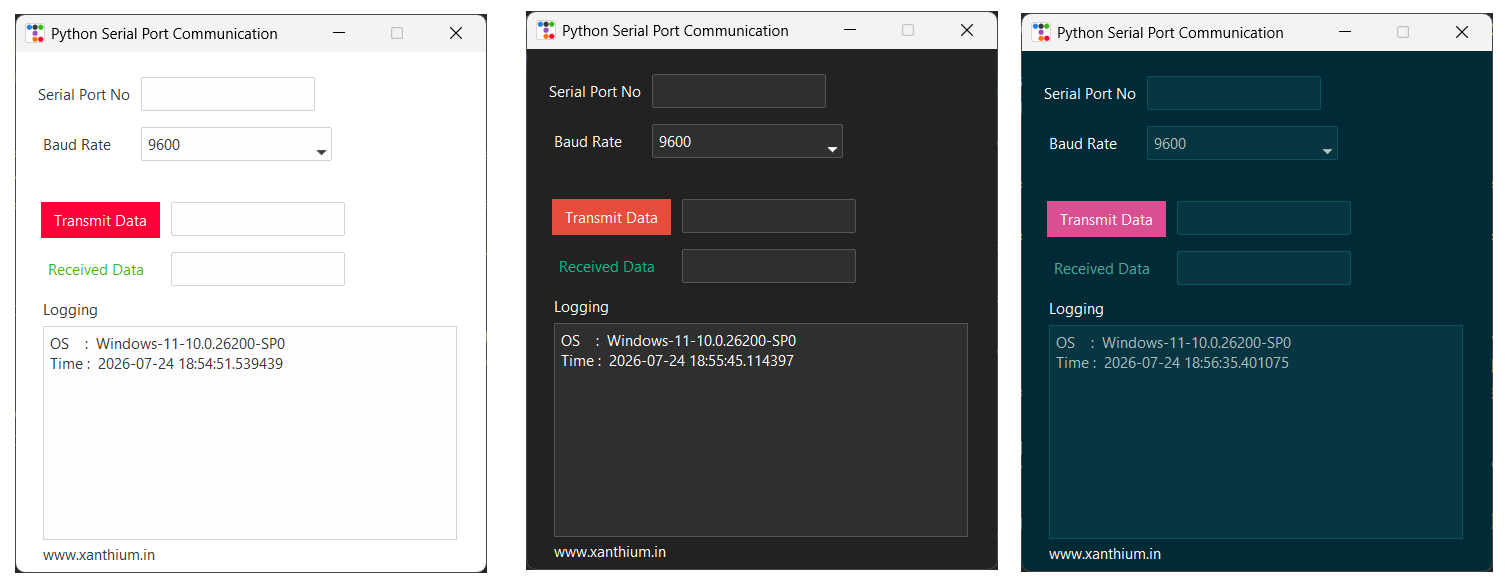This screenshot has width=1511, height=587.
Task: Click Received Data field in teal window
Action: pyautogui.click(x=1264, y=268)
